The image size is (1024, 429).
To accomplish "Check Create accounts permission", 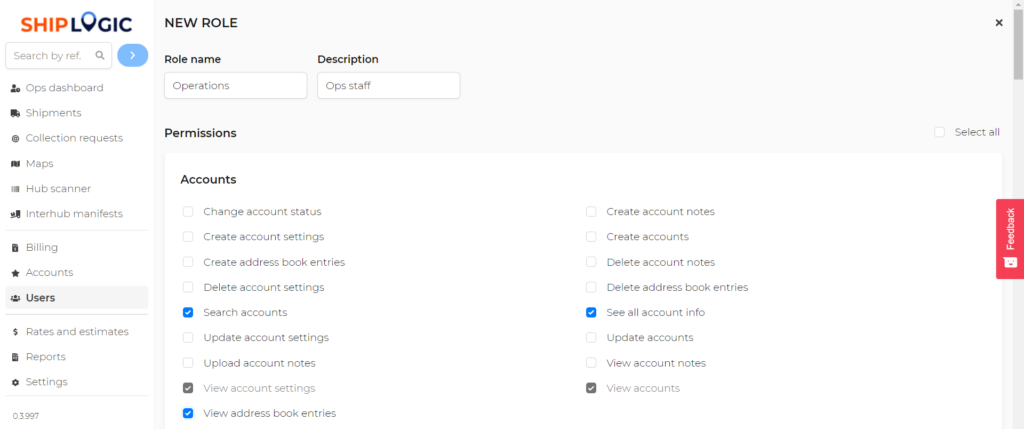I will click(591, 236).
